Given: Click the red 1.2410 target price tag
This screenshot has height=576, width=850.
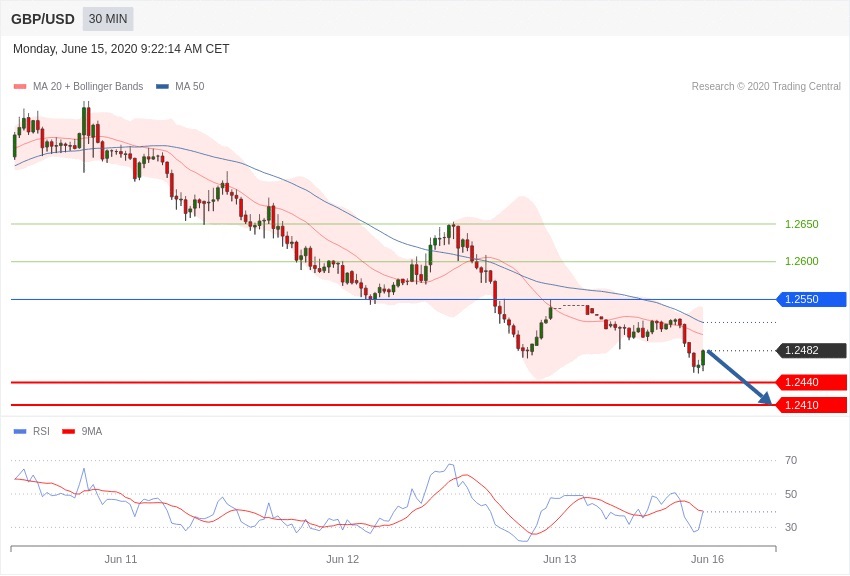Looking at the screenshot, I should 812,405.
